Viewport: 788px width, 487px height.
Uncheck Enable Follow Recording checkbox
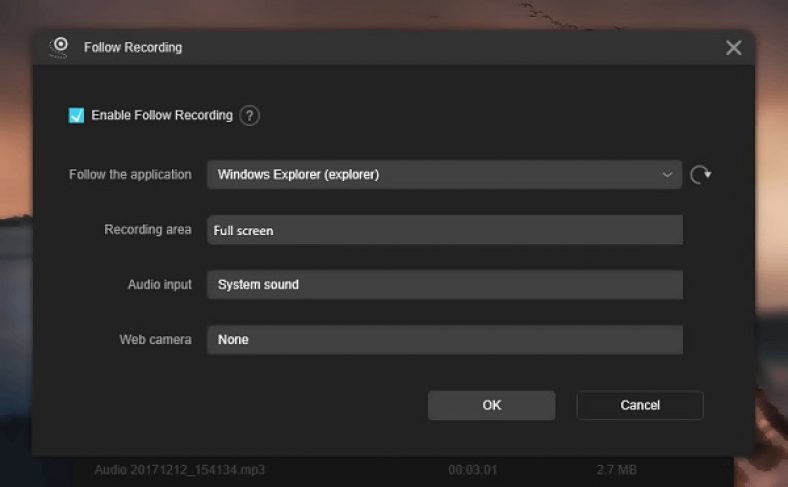click(76, 115)
